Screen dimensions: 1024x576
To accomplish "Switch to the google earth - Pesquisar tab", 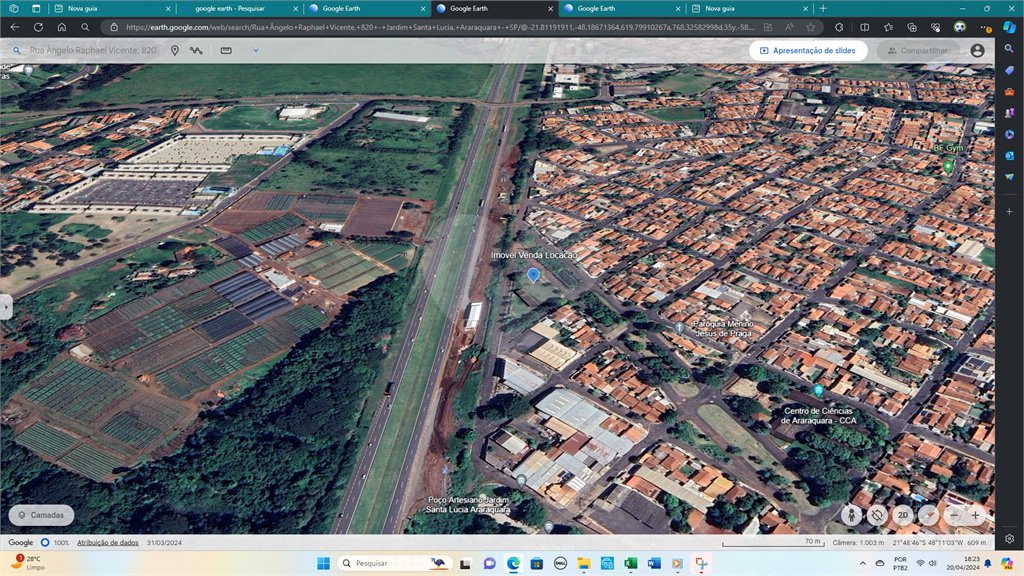I will (238, 8).
